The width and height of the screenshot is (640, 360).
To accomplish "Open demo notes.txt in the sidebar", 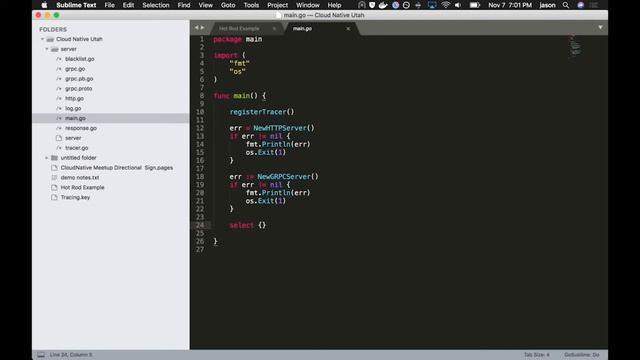I will pyautogui.click(x=80, y=178).
